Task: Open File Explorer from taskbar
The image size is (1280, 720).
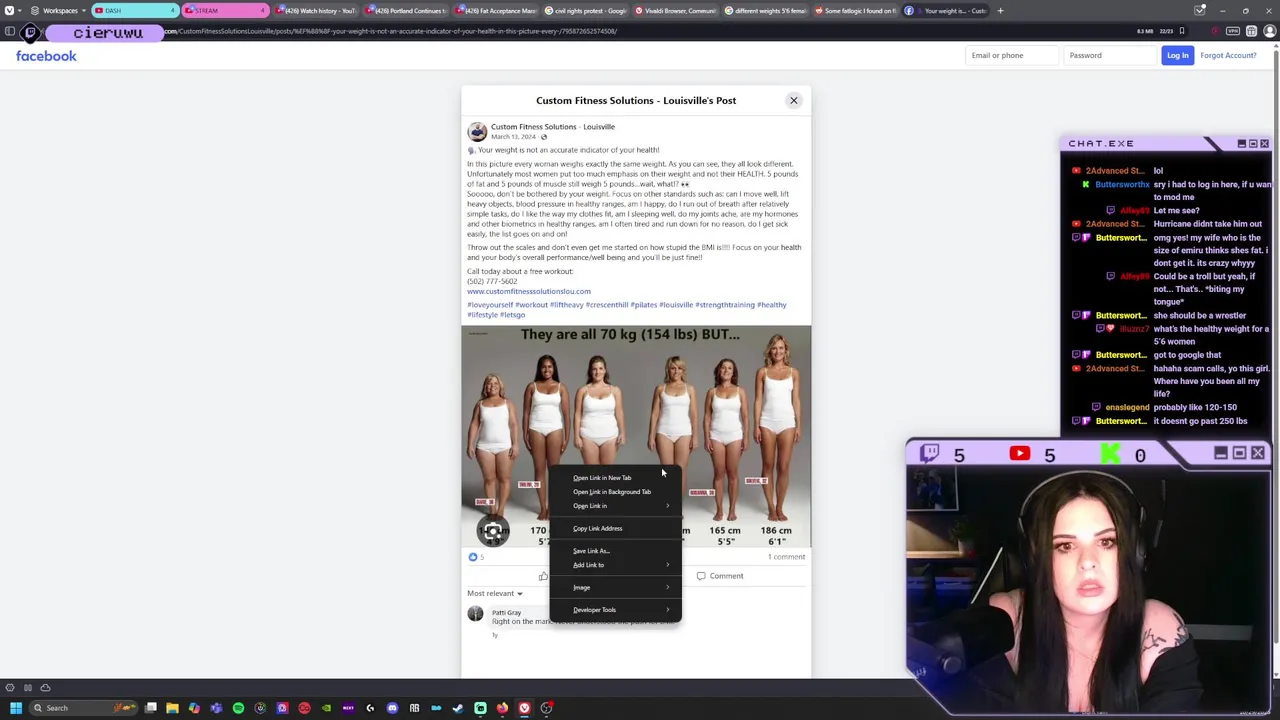Action: pos(172,708)
